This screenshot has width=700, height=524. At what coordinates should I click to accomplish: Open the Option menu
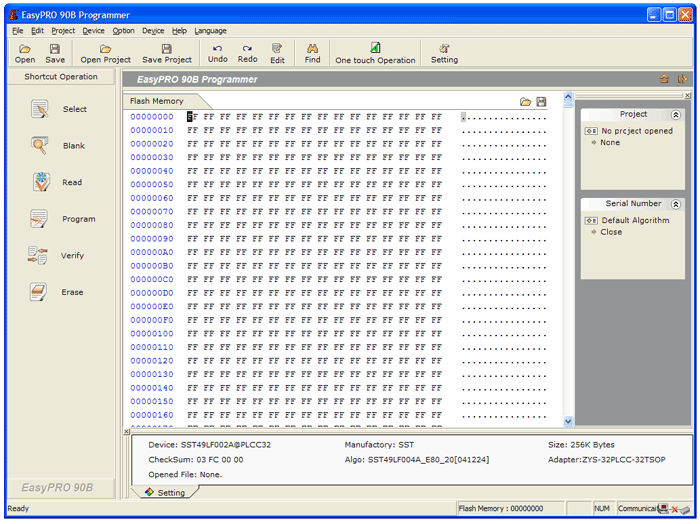(123, 31)
